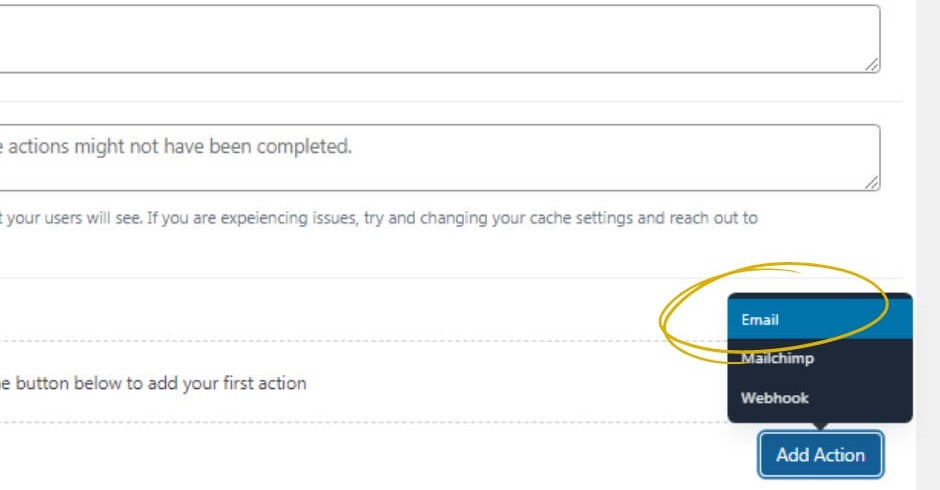The width and height of the screenshot is (940, 490).
Task: Click the blank area left of the Email popup
Action: coord(360,309)
